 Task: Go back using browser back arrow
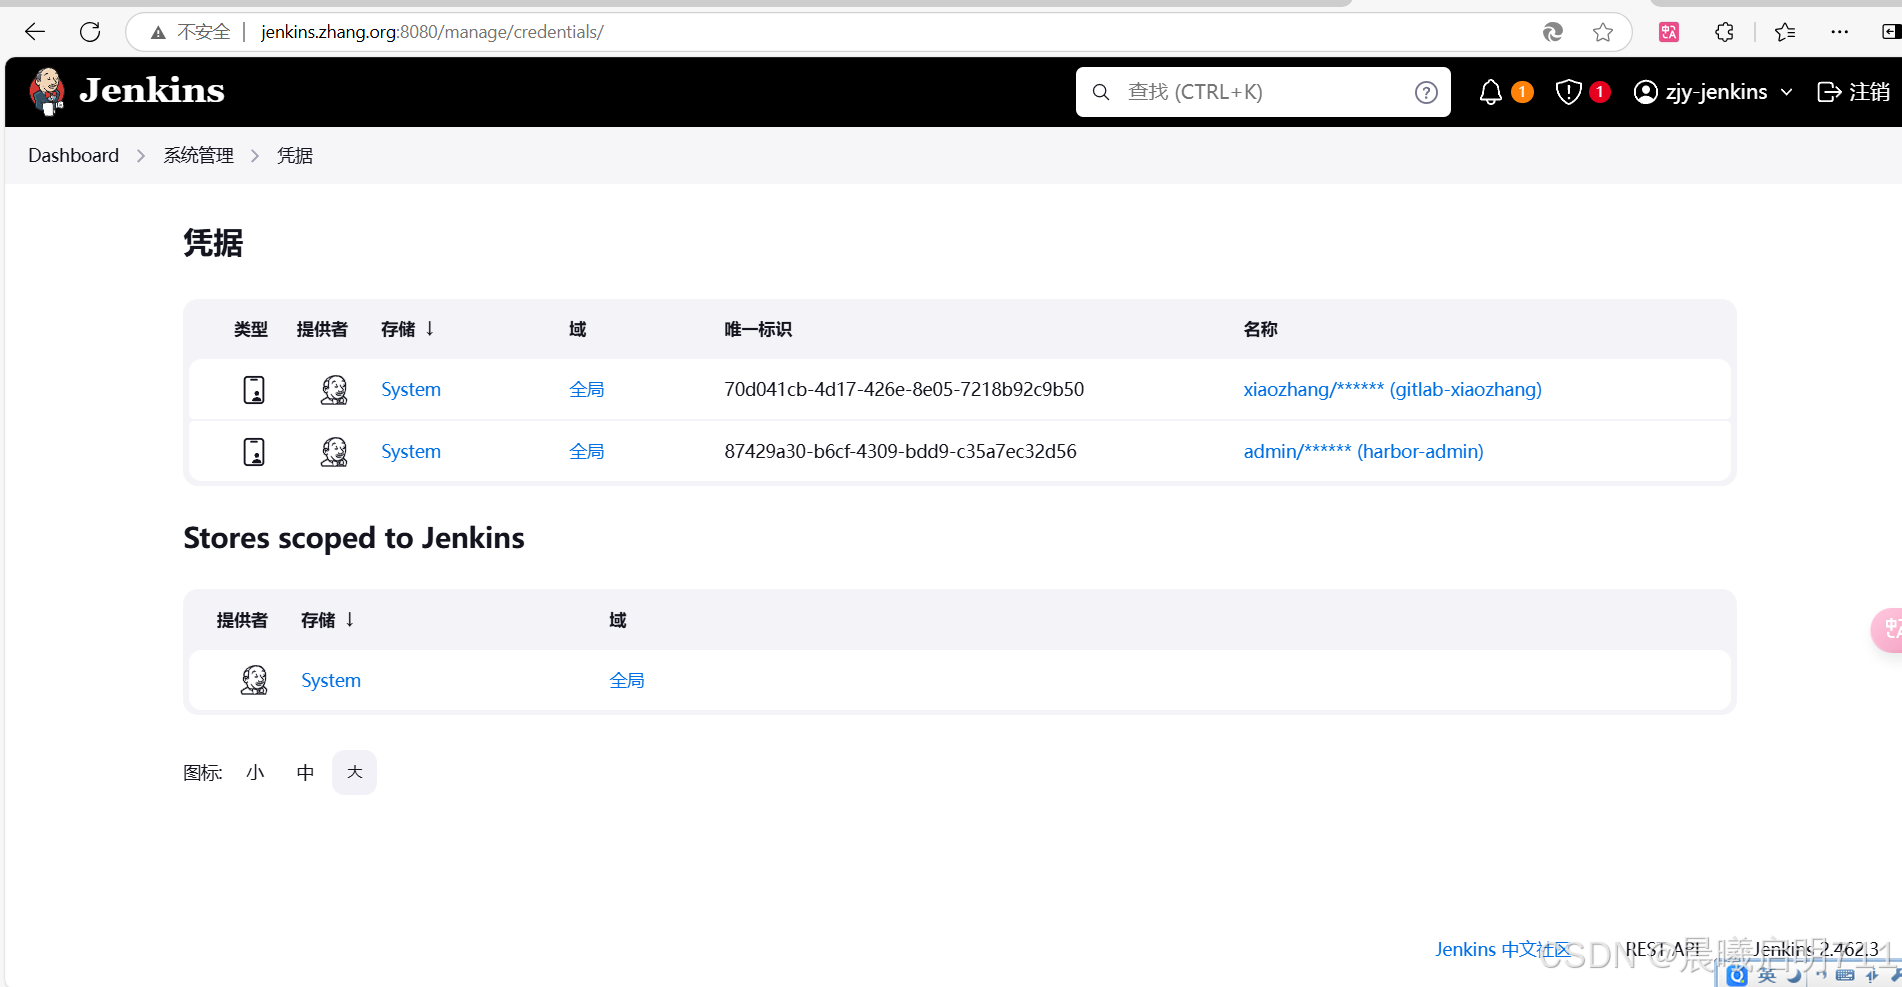tap(35, 32)
